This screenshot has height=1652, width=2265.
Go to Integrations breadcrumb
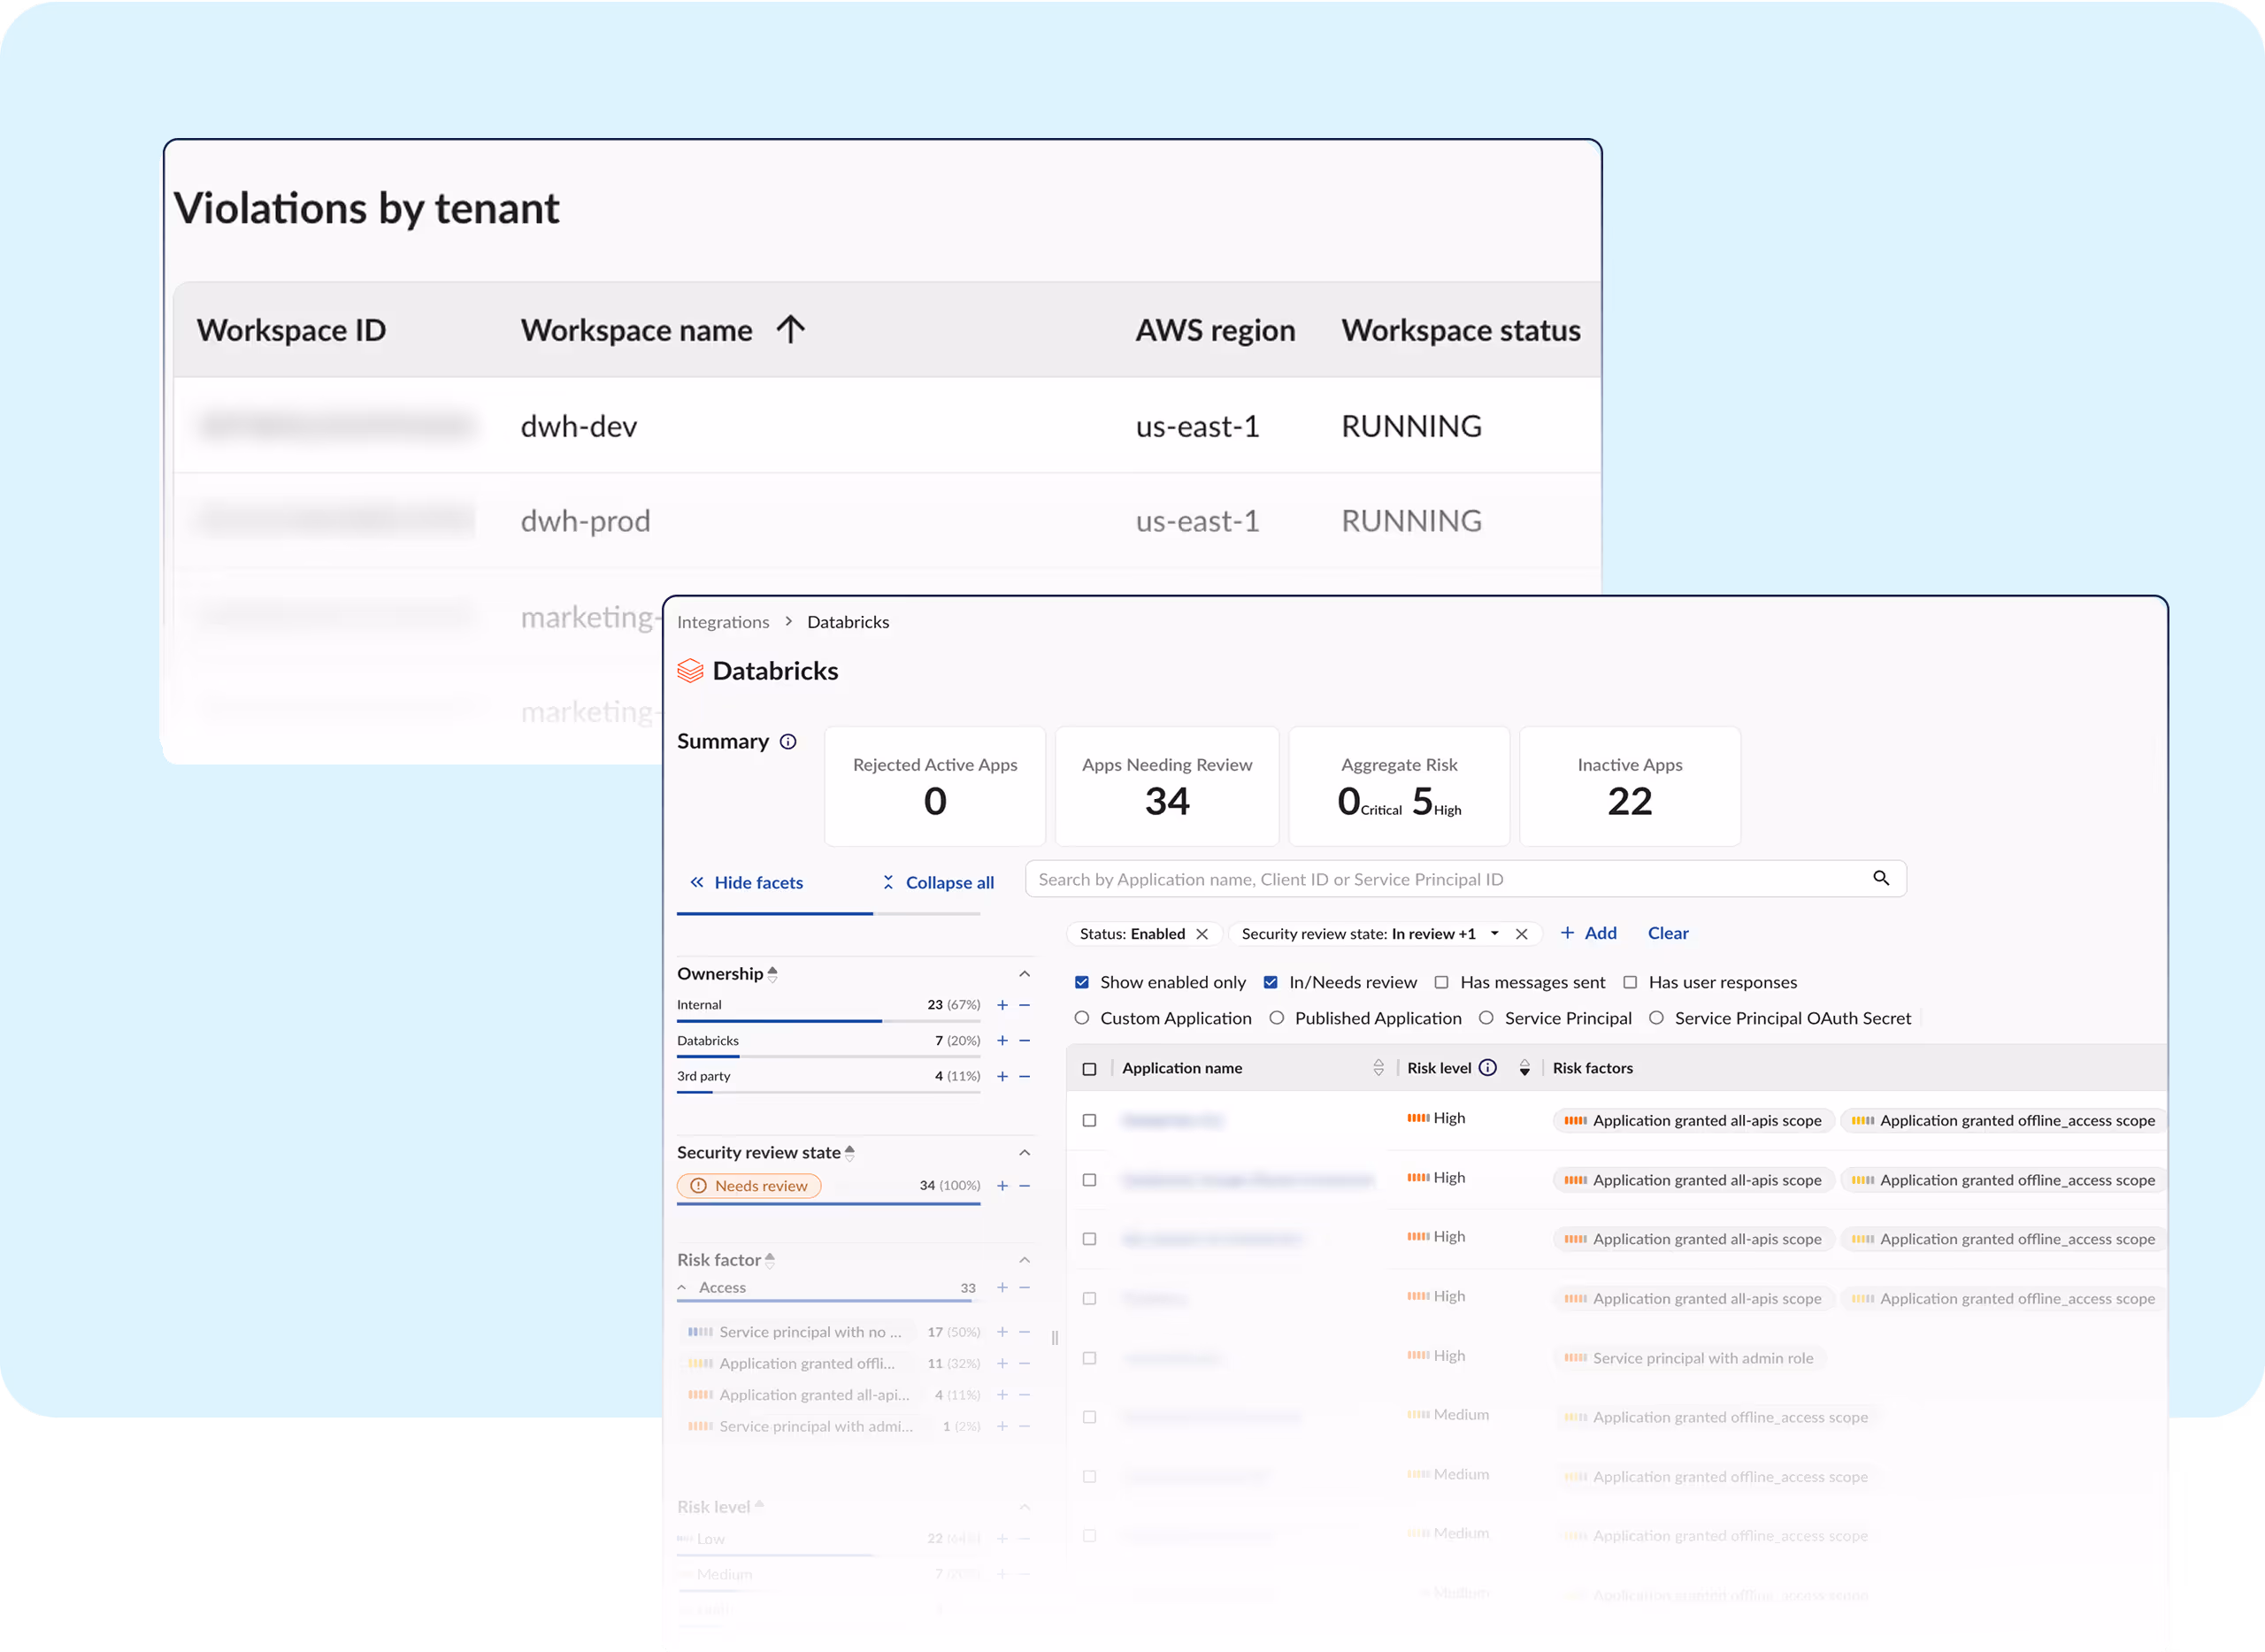point(722,621)
